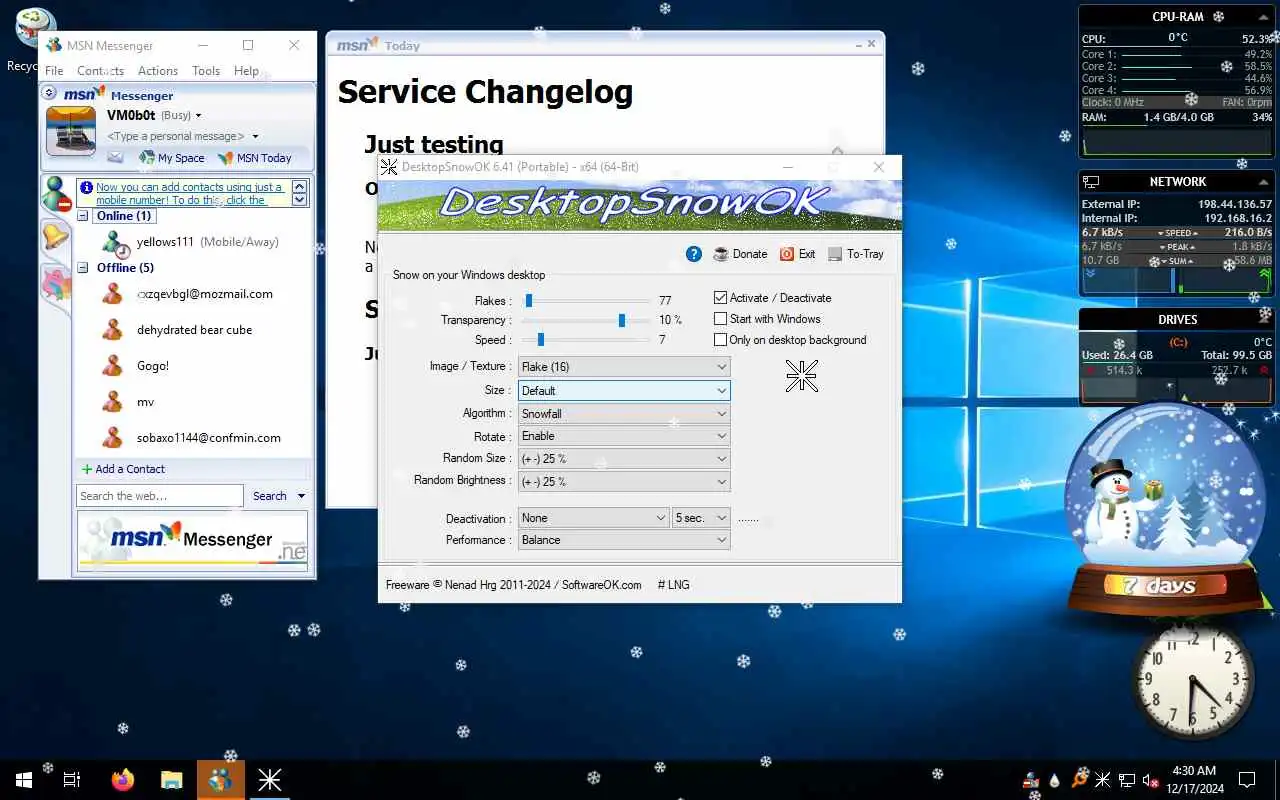
Task: Open the Random Brightness dropdown
Action: coord(624,482)
